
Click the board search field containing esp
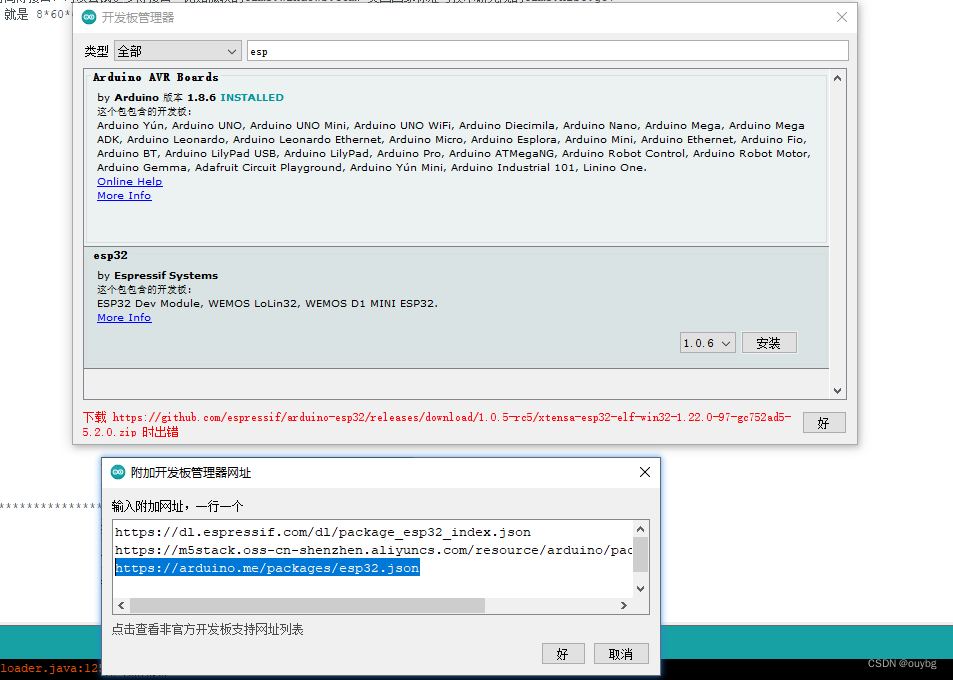pos(548,51)
